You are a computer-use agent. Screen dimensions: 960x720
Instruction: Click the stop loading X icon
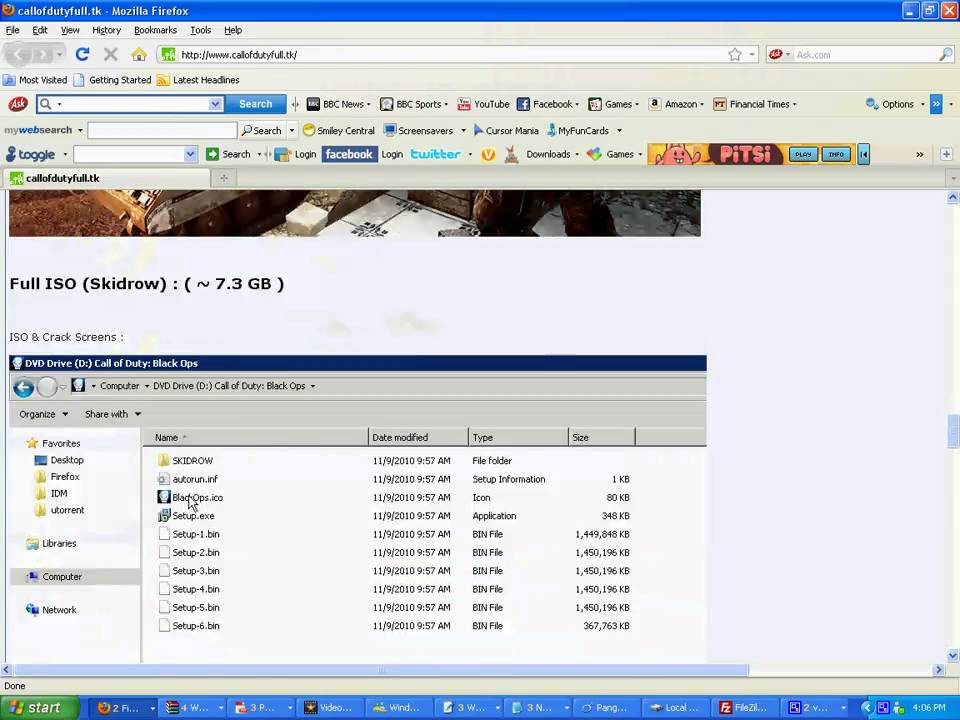coord(111,54)
